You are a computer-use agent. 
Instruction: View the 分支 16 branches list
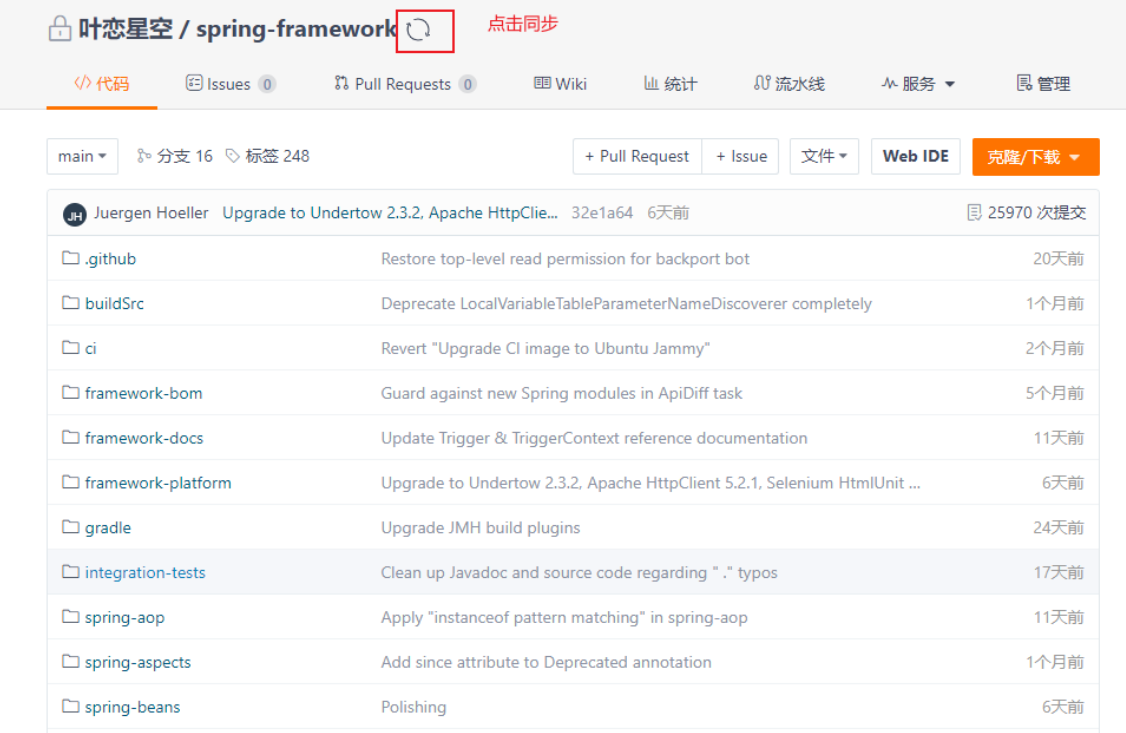(x=175, y=157)
